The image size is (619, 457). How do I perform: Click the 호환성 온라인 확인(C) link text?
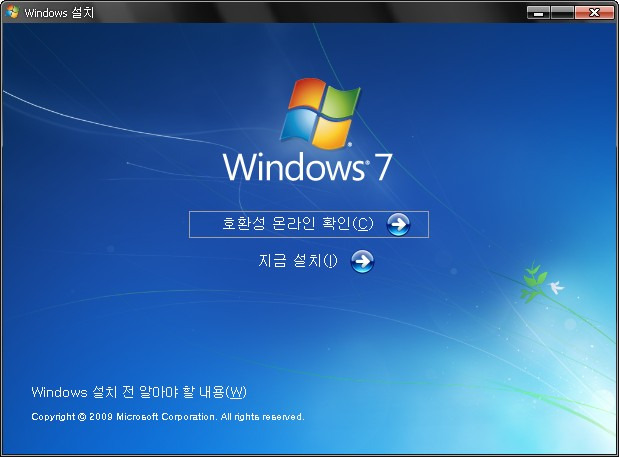click(298, 224)
